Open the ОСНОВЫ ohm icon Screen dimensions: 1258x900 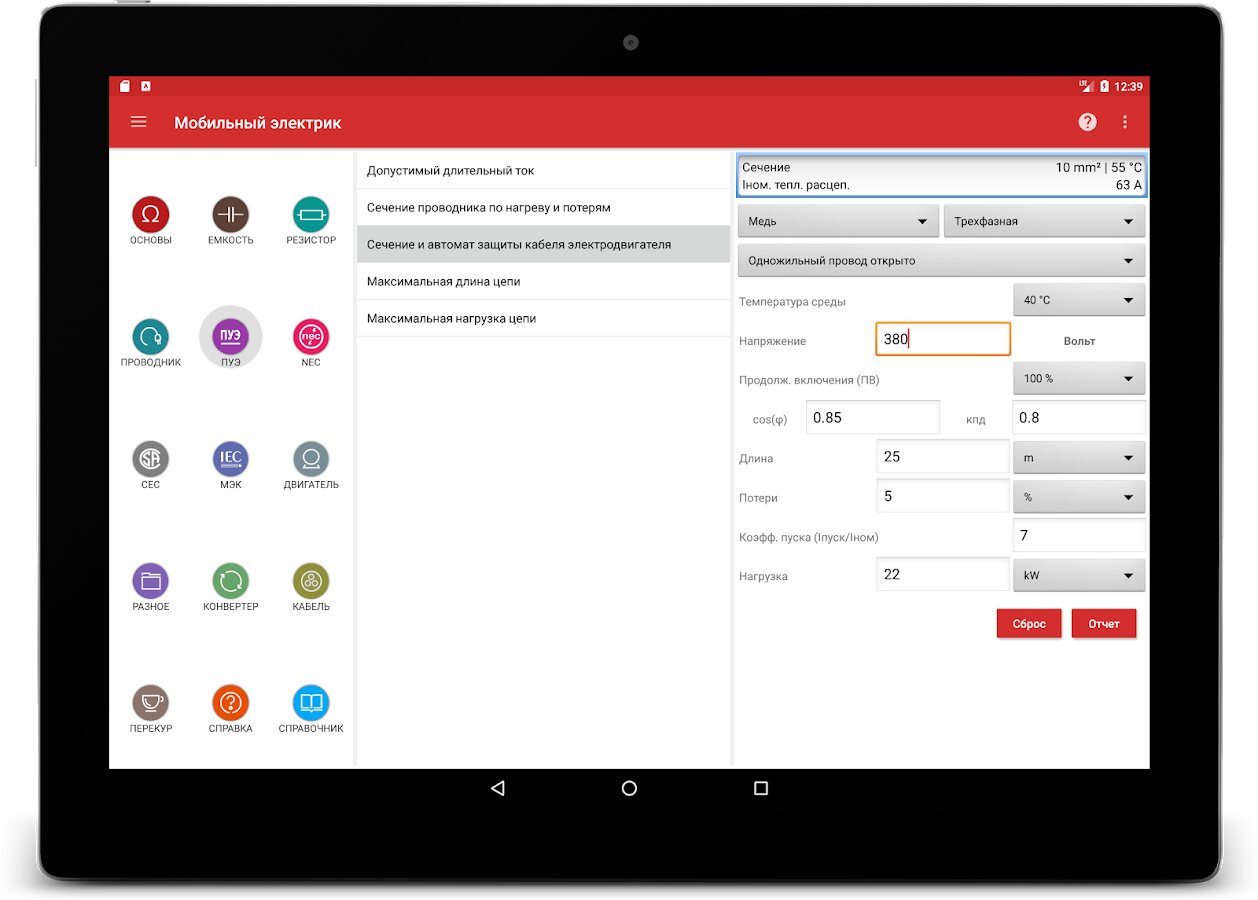(151, 215)
